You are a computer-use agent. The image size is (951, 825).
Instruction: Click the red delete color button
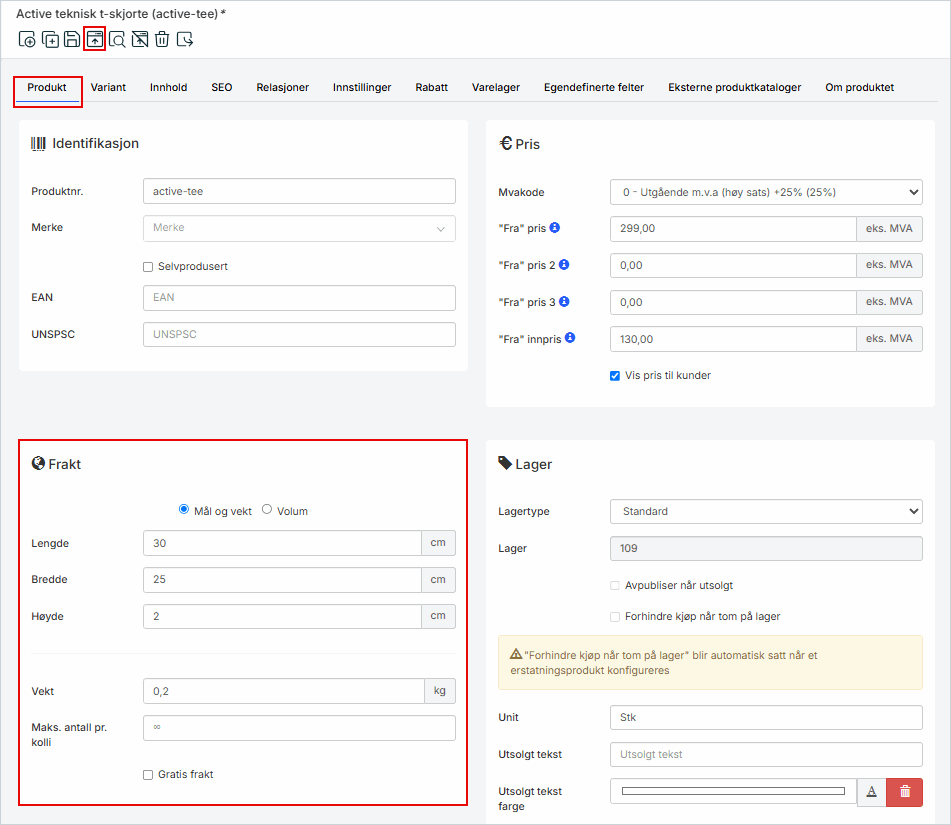904,792
